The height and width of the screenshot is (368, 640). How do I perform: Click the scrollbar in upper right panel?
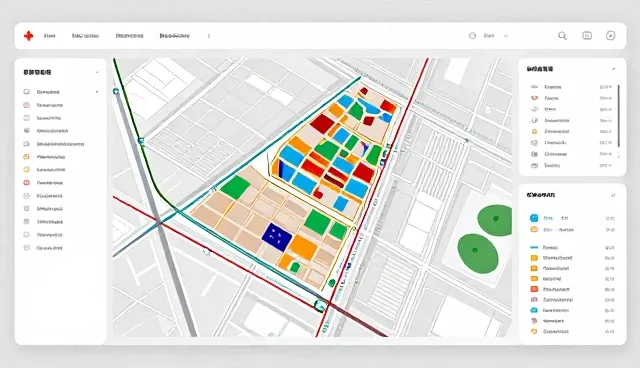coord(619,116)
